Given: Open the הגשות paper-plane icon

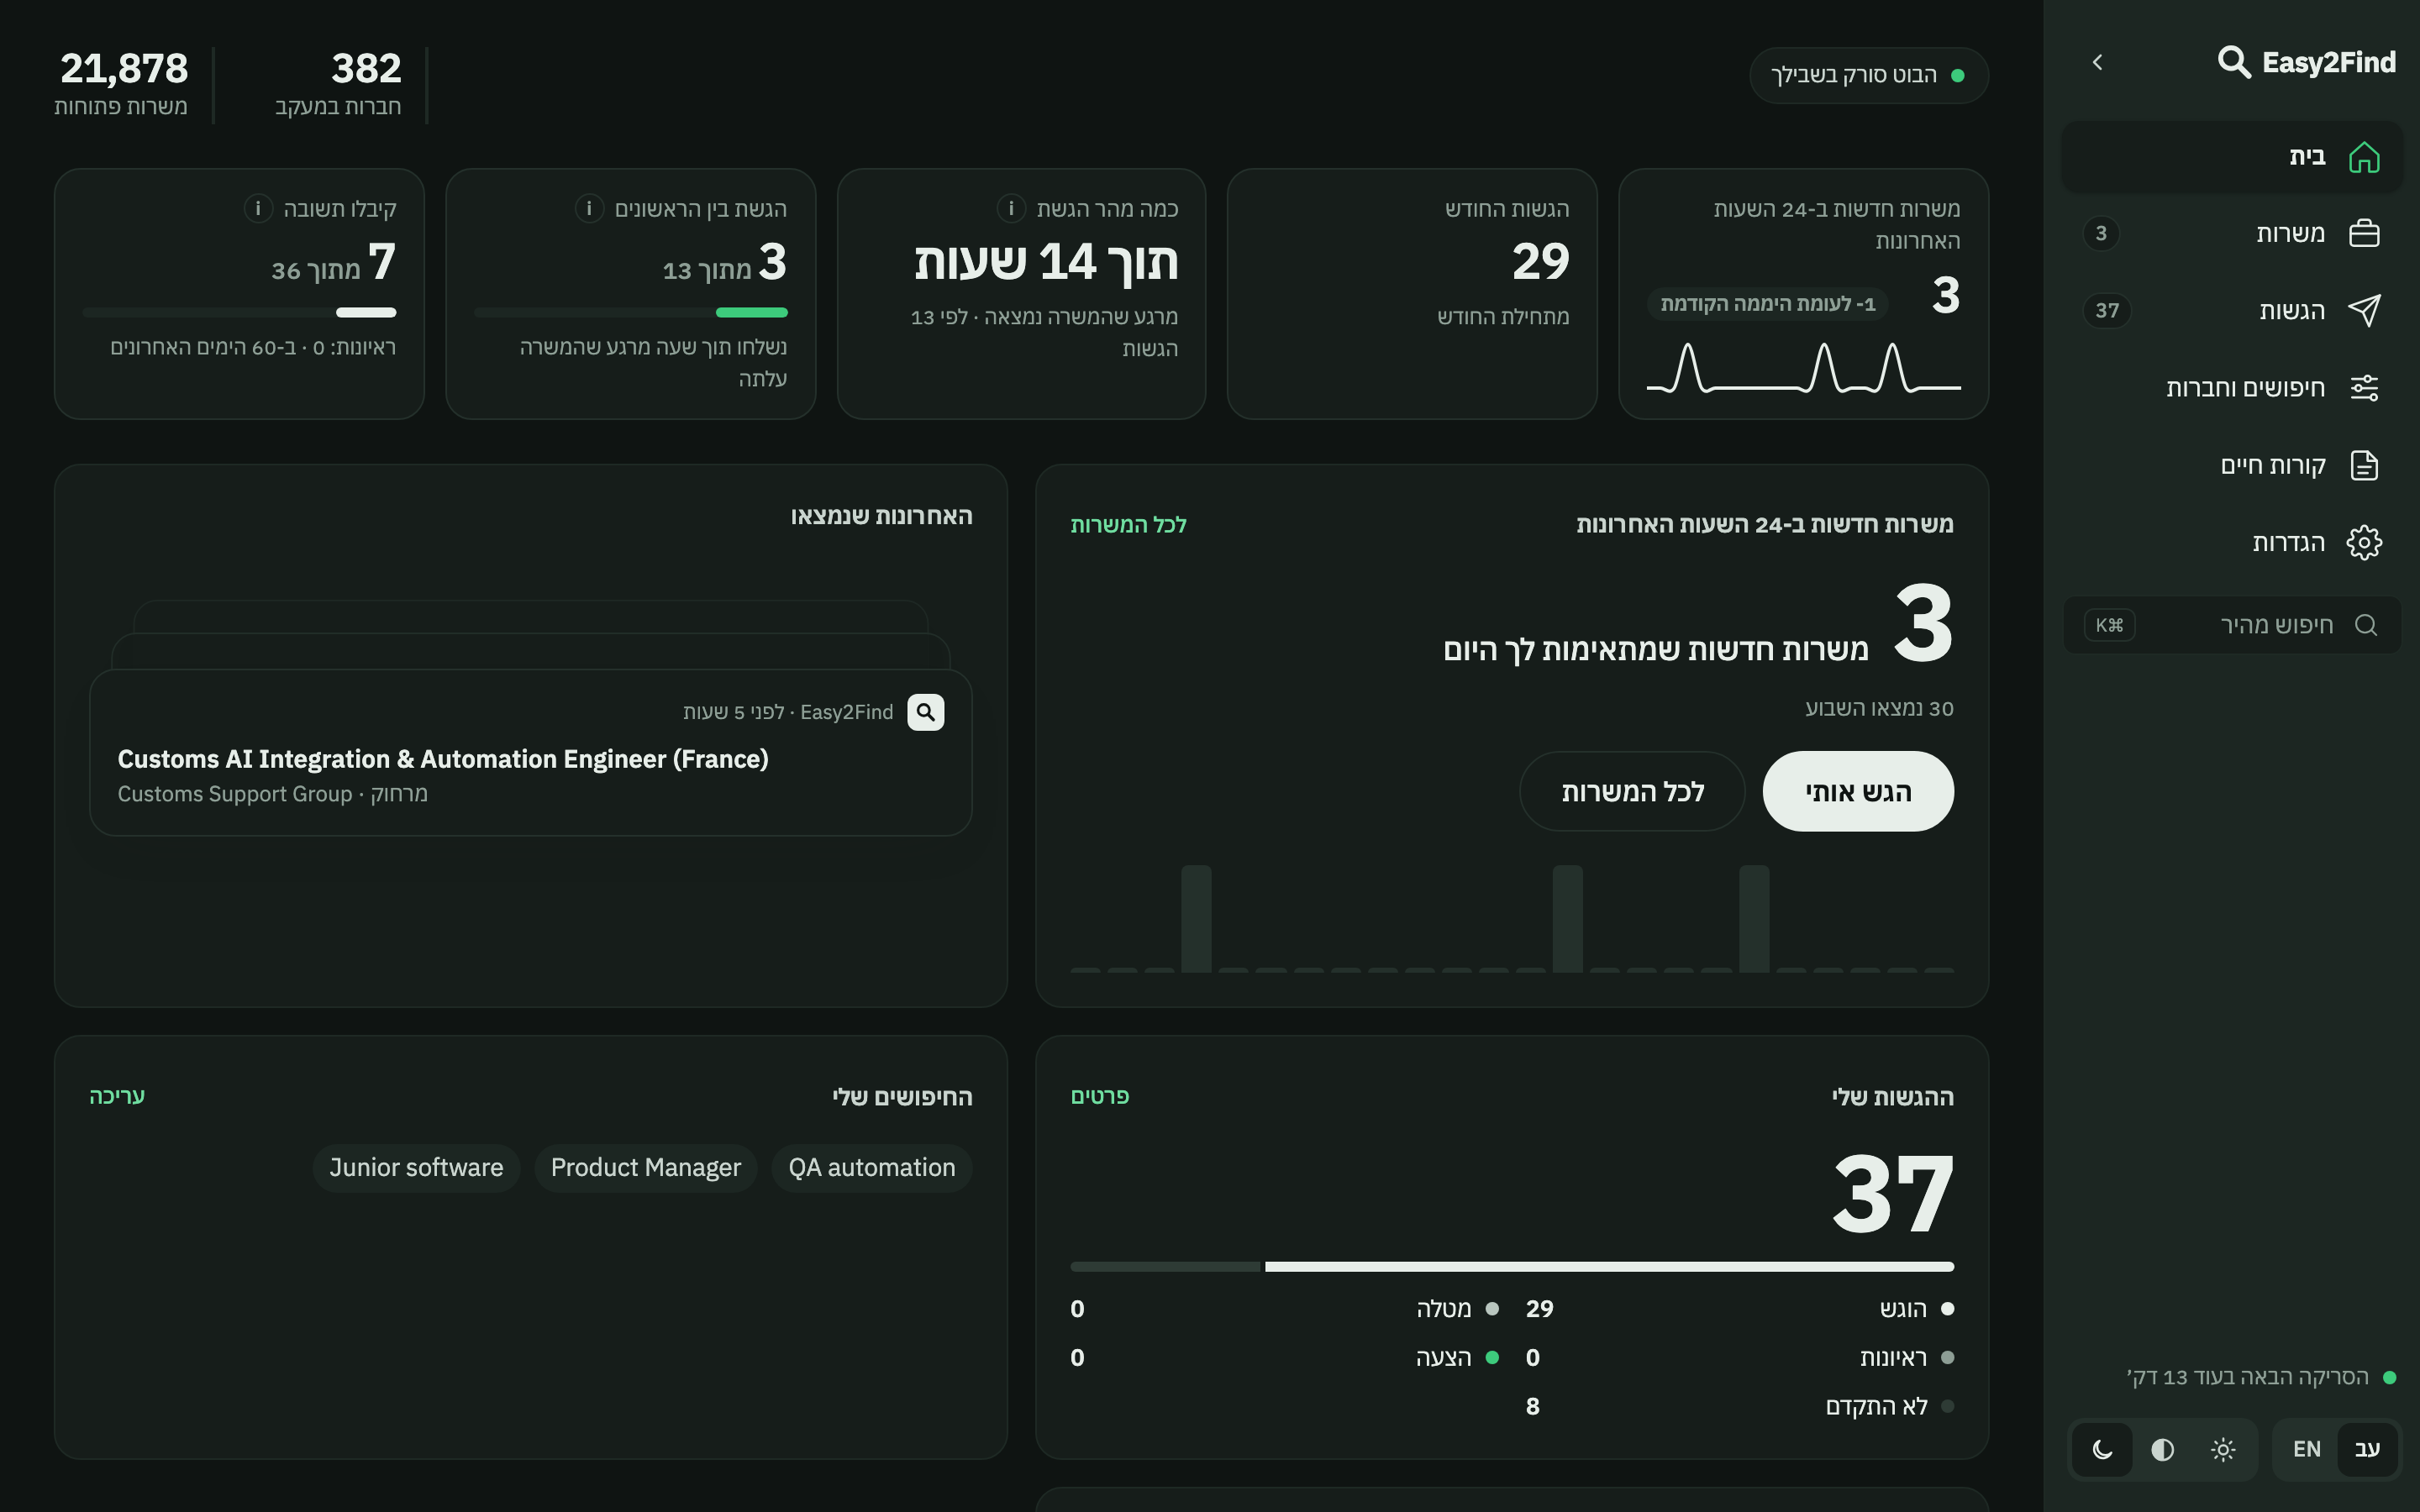Looking at the screenshot, I should (x=2364, y=310).
